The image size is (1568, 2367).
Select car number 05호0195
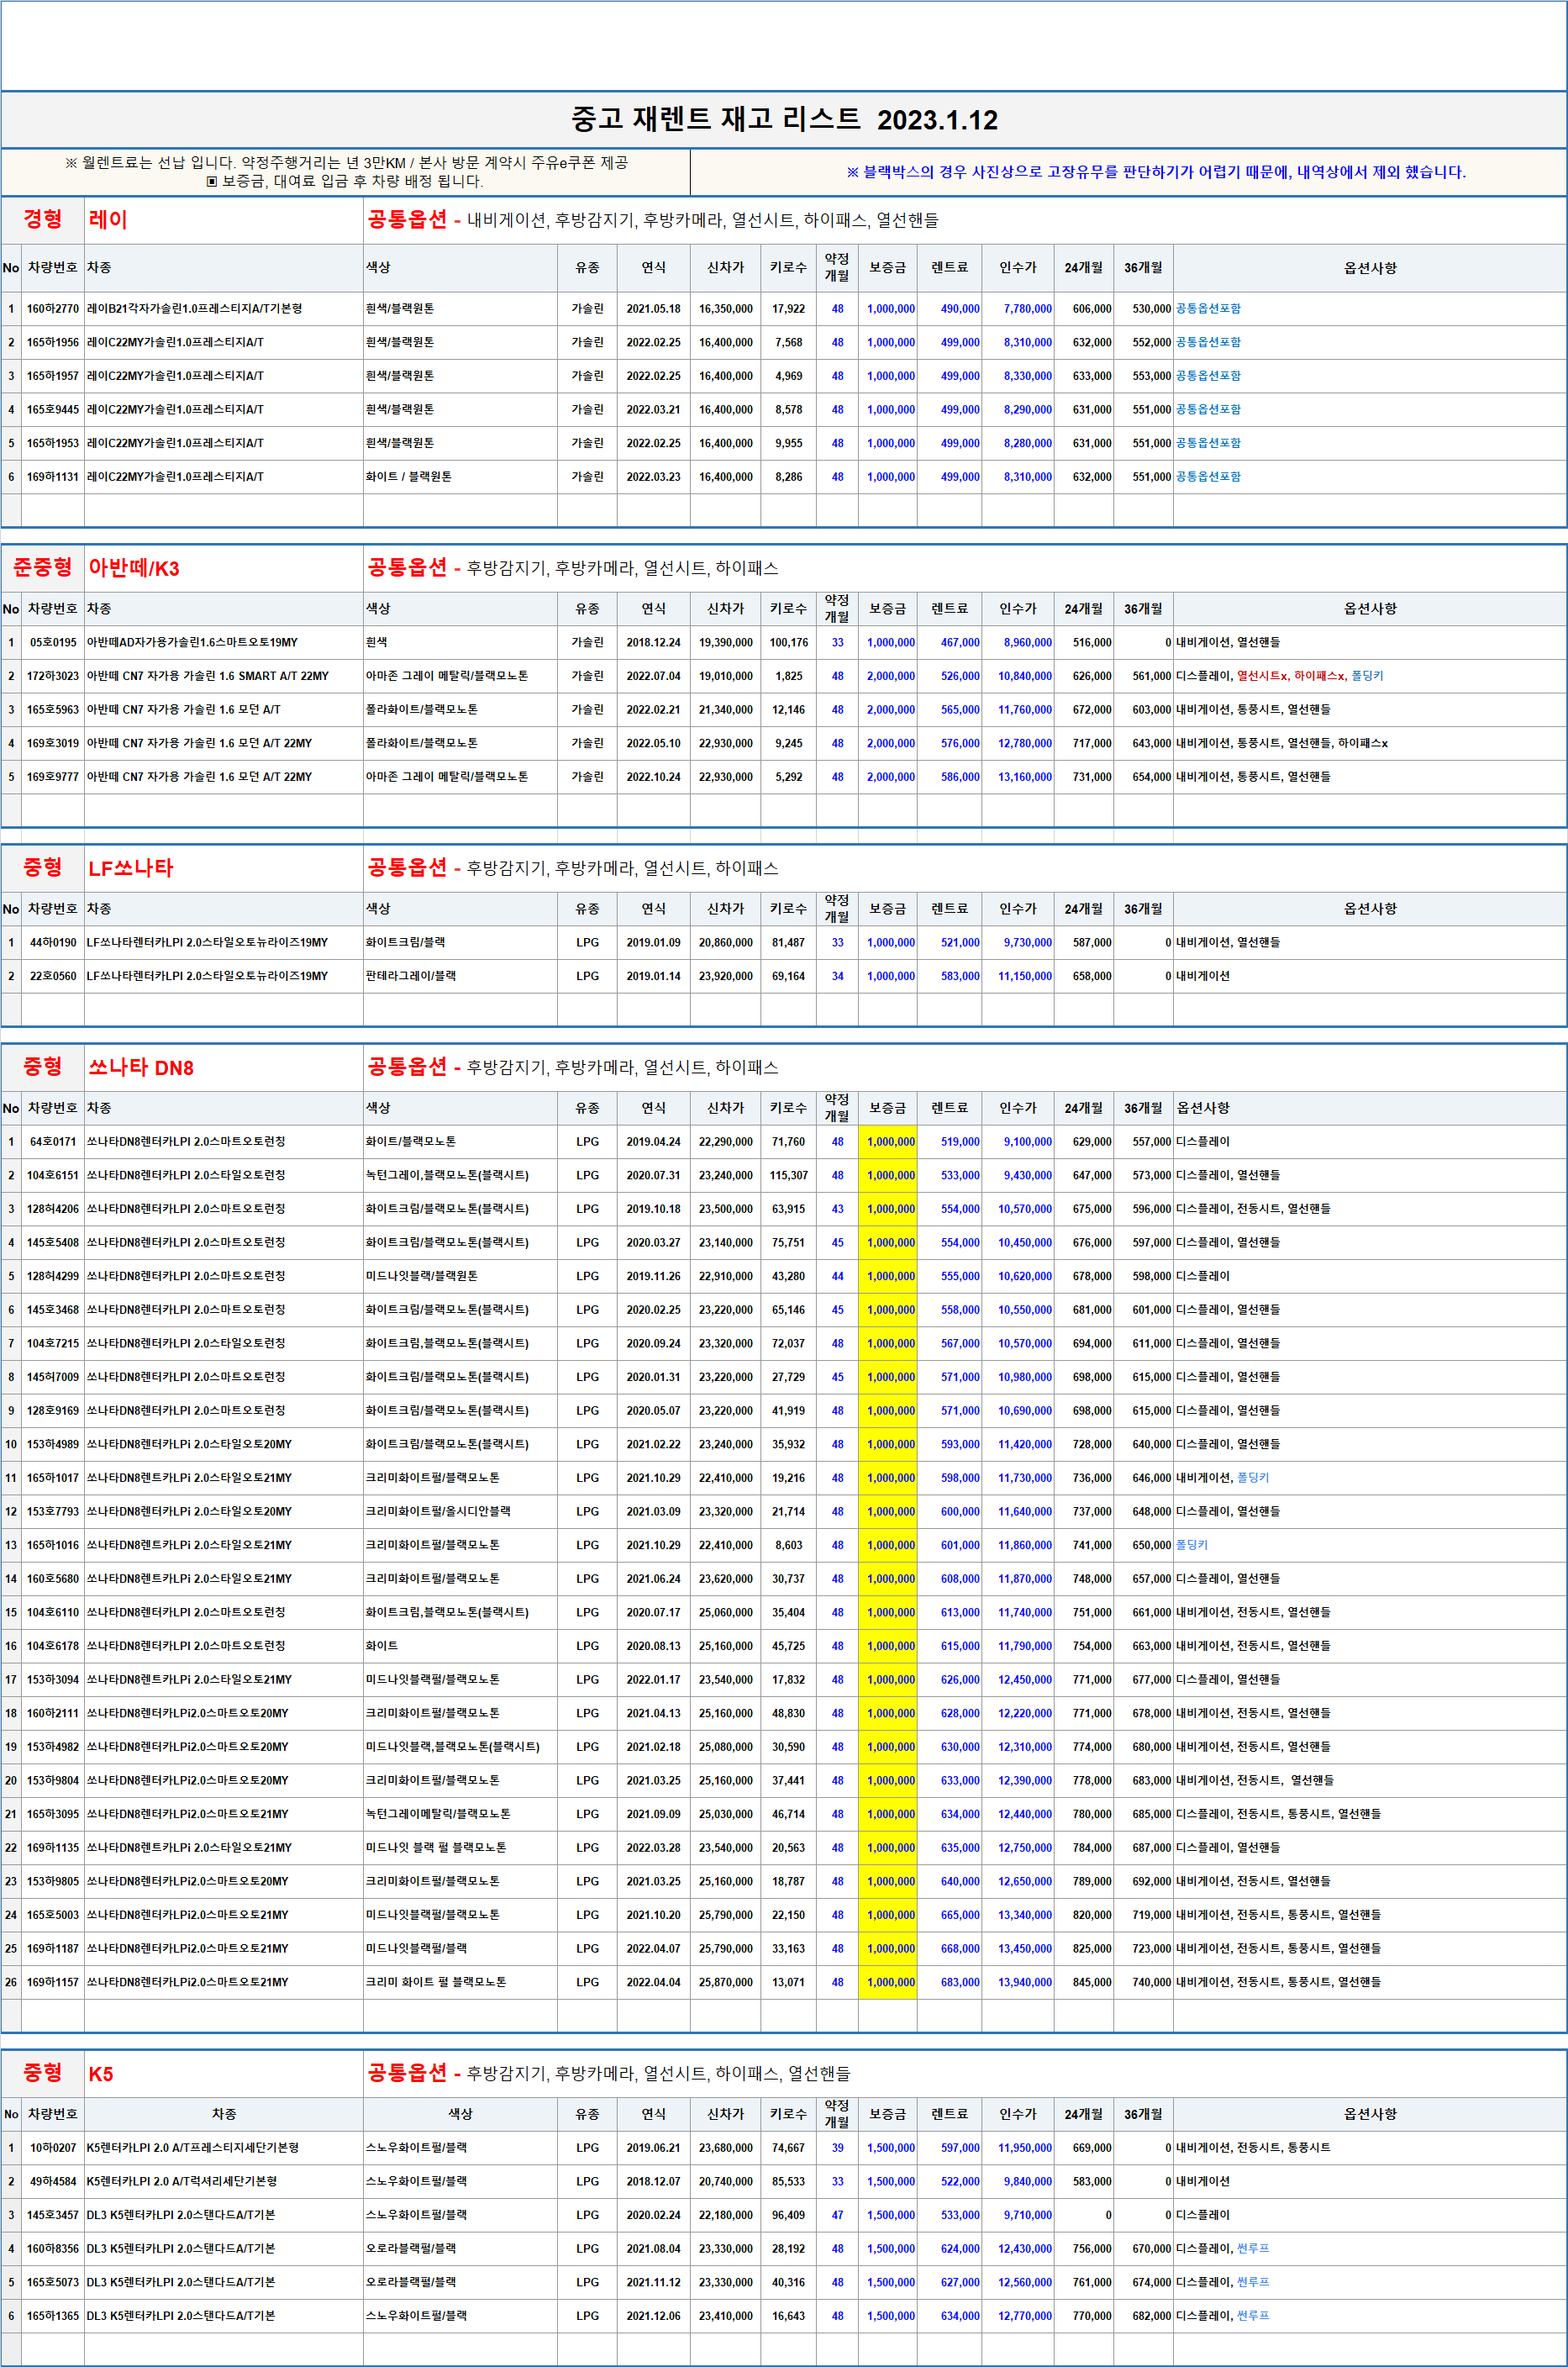(x=53, y=643)
